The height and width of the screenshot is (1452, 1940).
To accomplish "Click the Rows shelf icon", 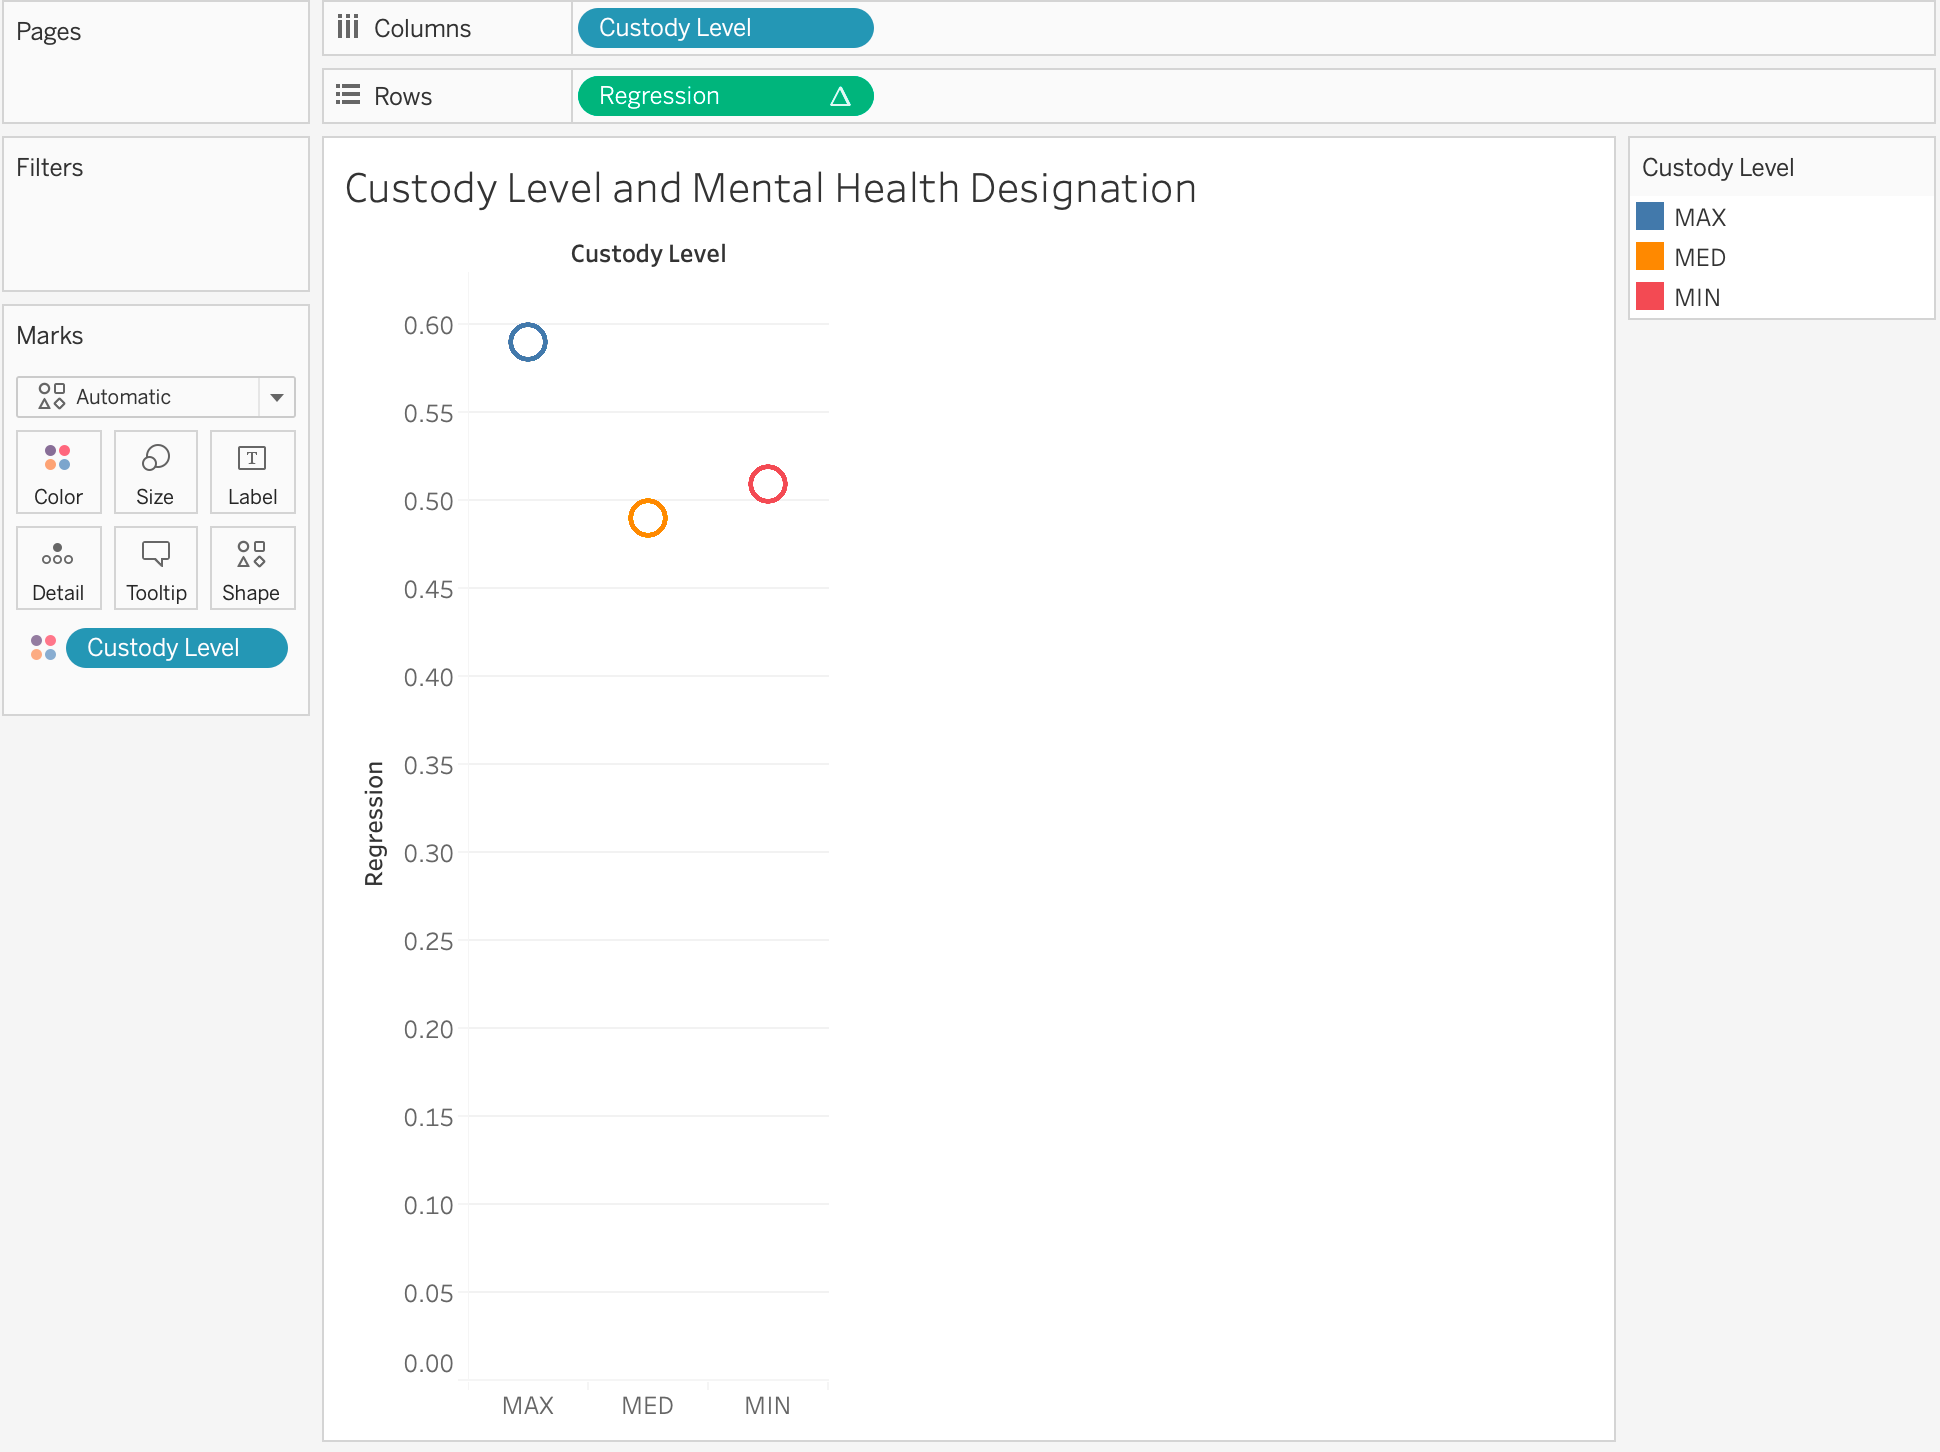I will point(347,95).
